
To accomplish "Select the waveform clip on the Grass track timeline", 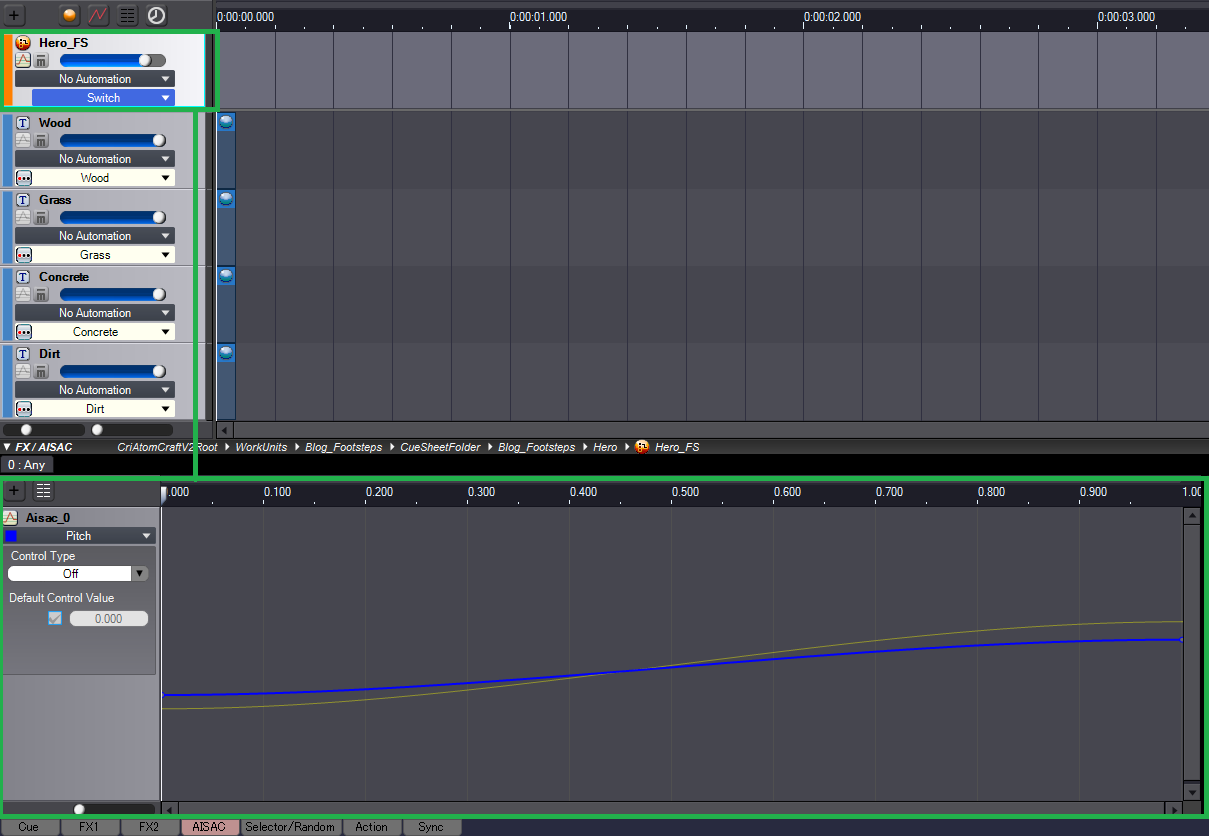I will (226, 198).
